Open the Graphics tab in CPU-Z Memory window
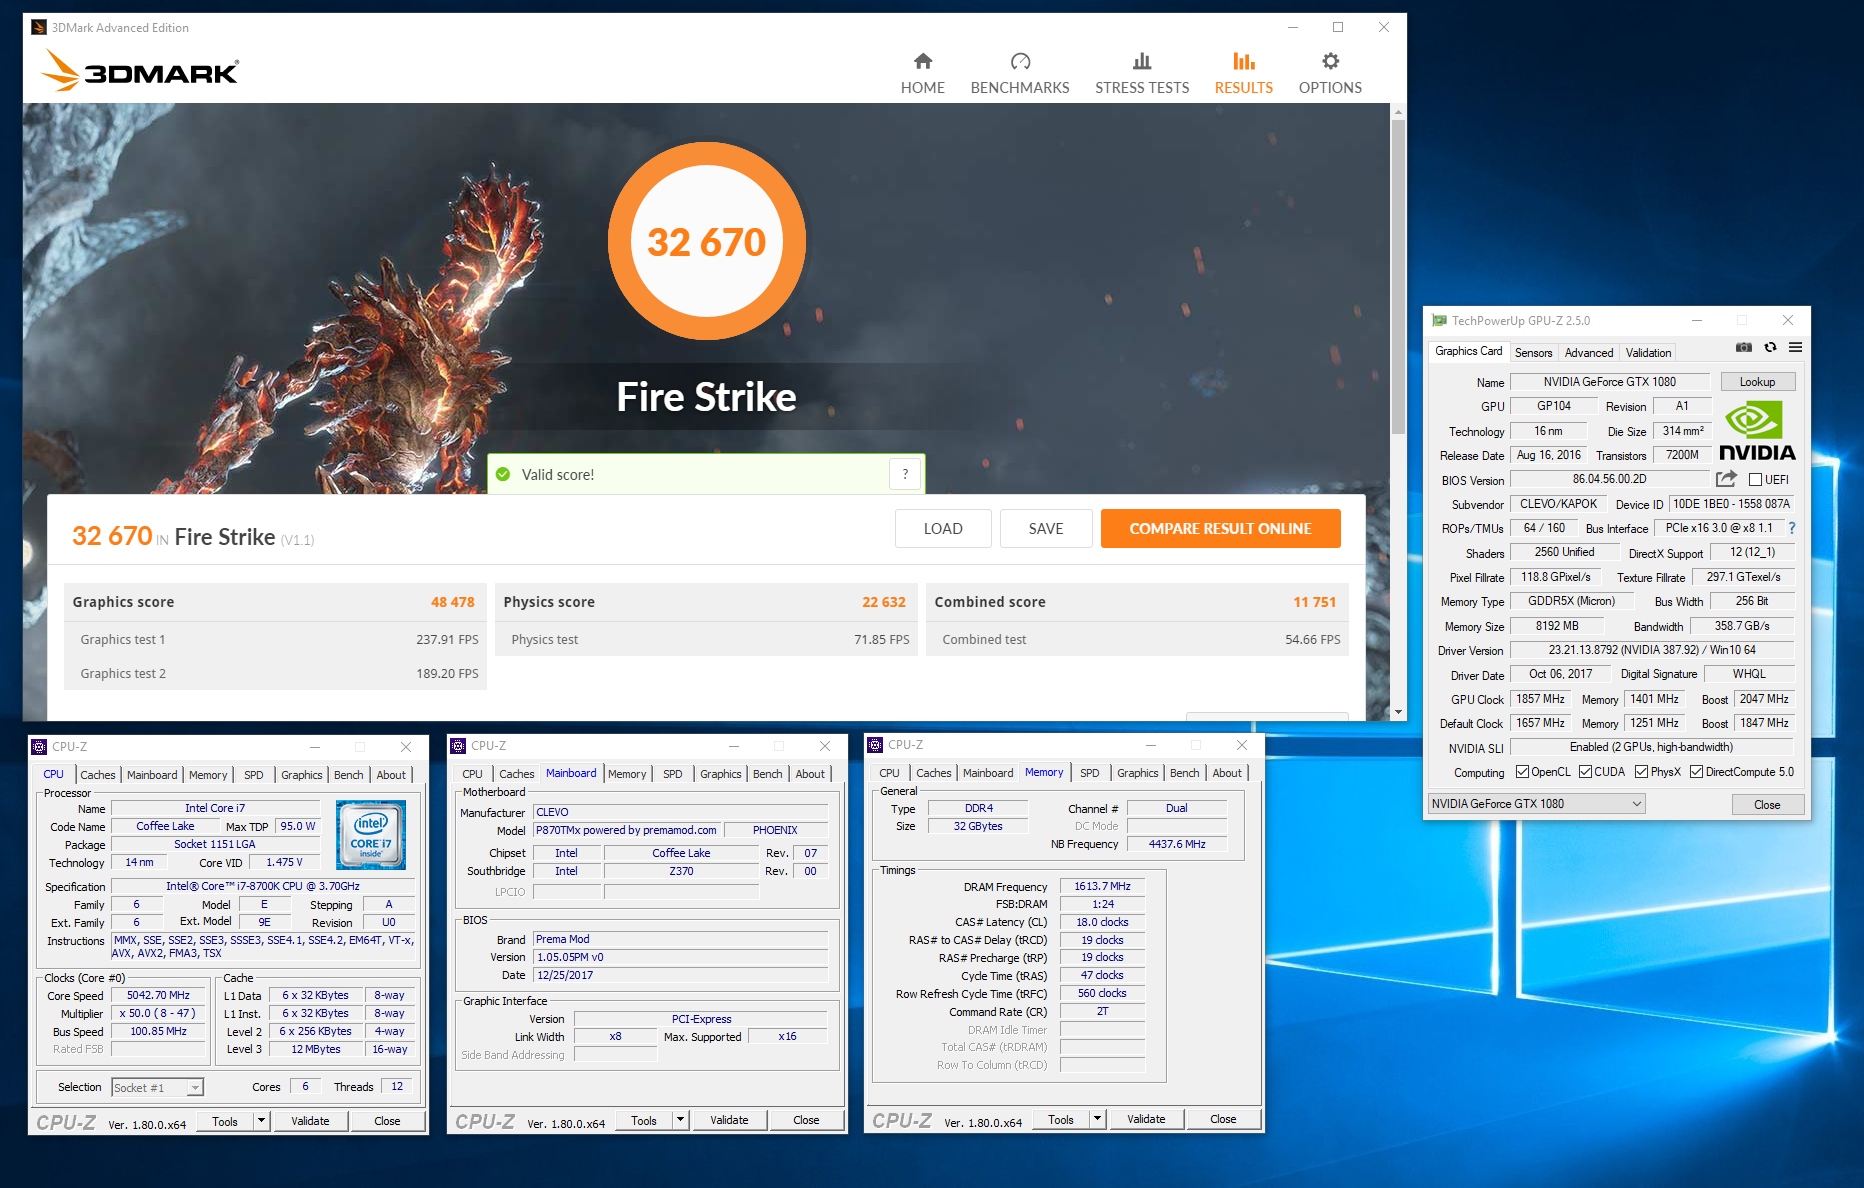1864x1188 pixels. click(1138, 773)
